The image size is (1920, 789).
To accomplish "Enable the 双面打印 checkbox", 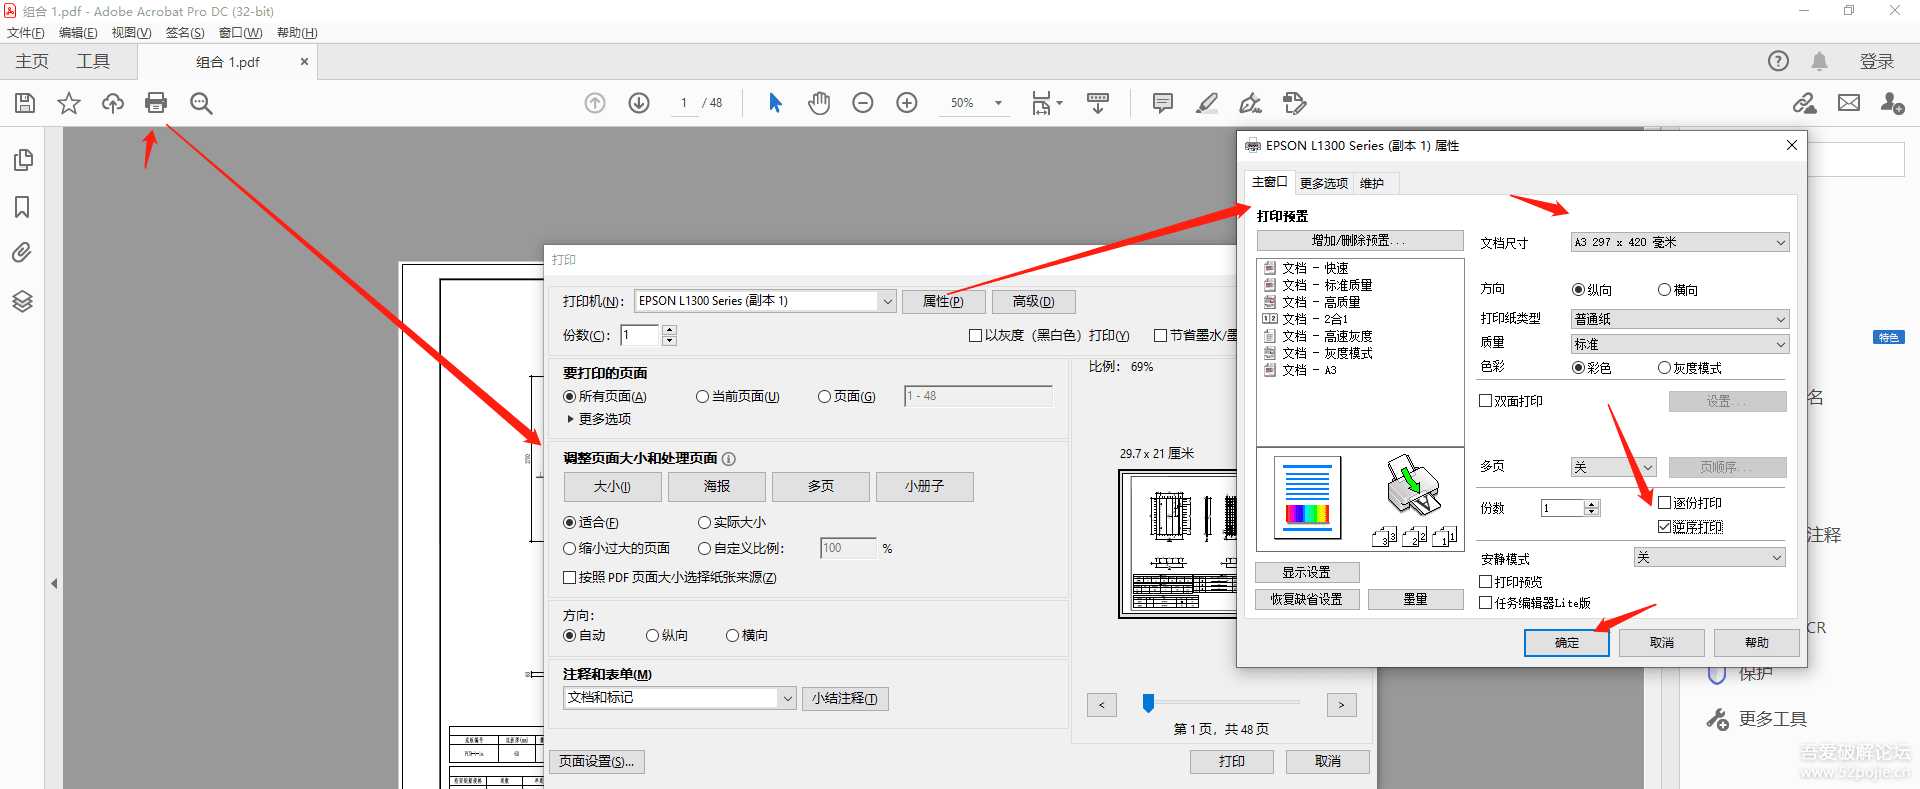I will [x=1486, y=401].
